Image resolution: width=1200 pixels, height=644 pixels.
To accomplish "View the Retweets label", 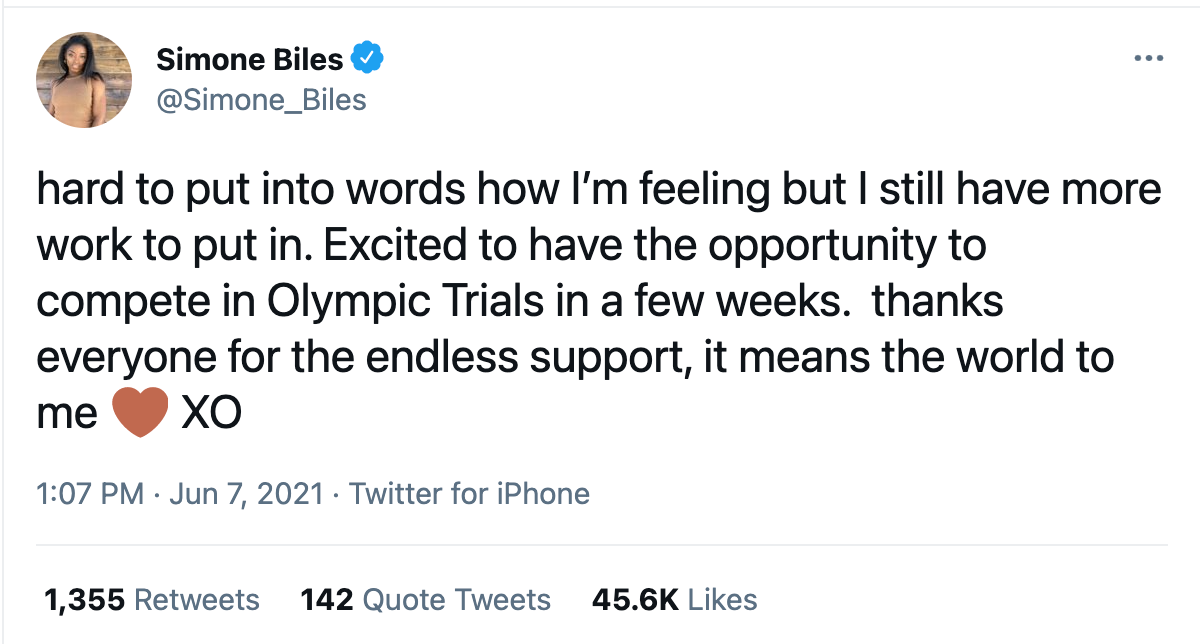I will point(196,599).
